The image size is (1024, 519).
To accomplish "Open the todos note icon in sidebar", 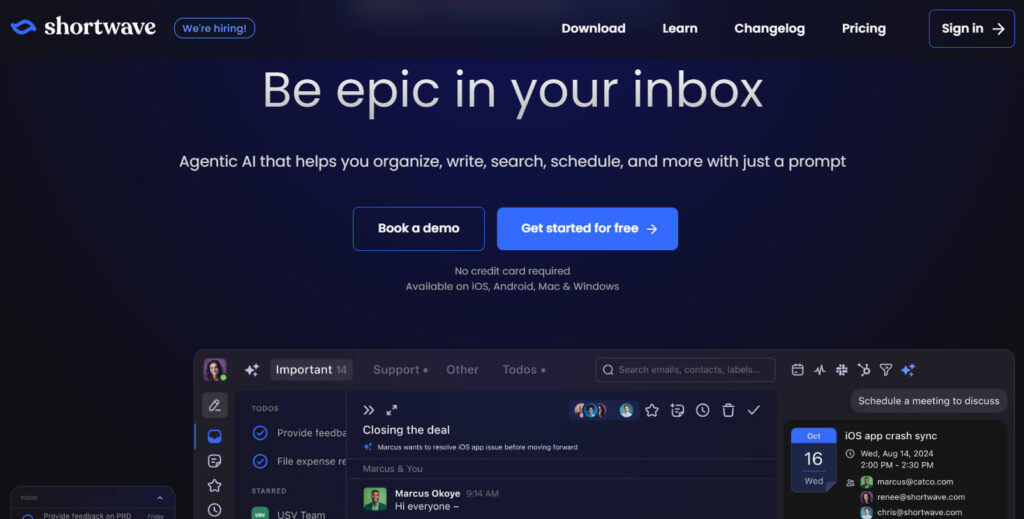I will click(214, 461).
